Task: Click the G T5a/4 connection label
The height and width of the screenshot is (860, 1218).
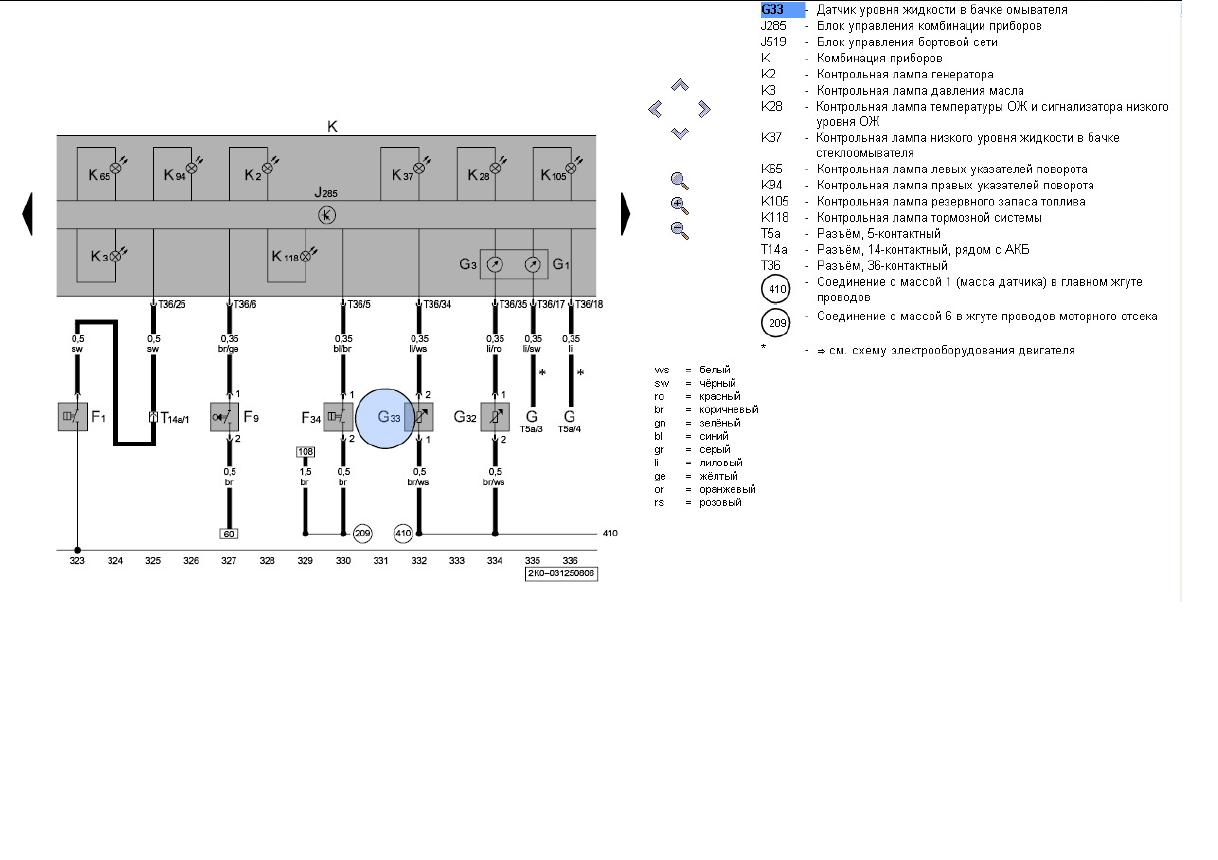Action: click(570, 420)
